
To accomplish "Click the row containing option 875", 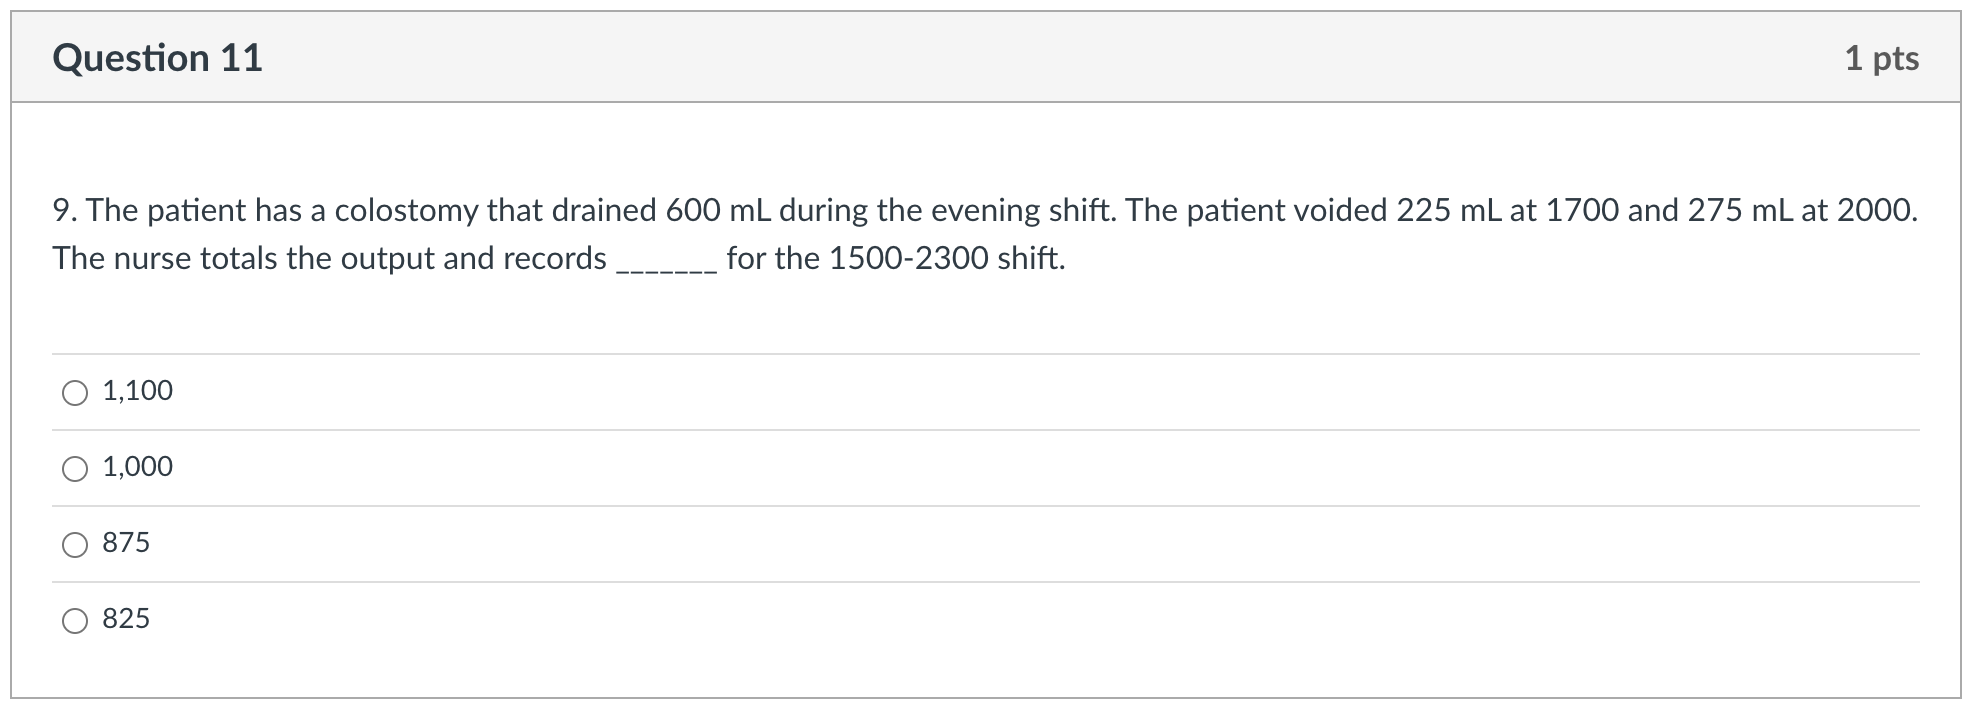I will (500, 543).
